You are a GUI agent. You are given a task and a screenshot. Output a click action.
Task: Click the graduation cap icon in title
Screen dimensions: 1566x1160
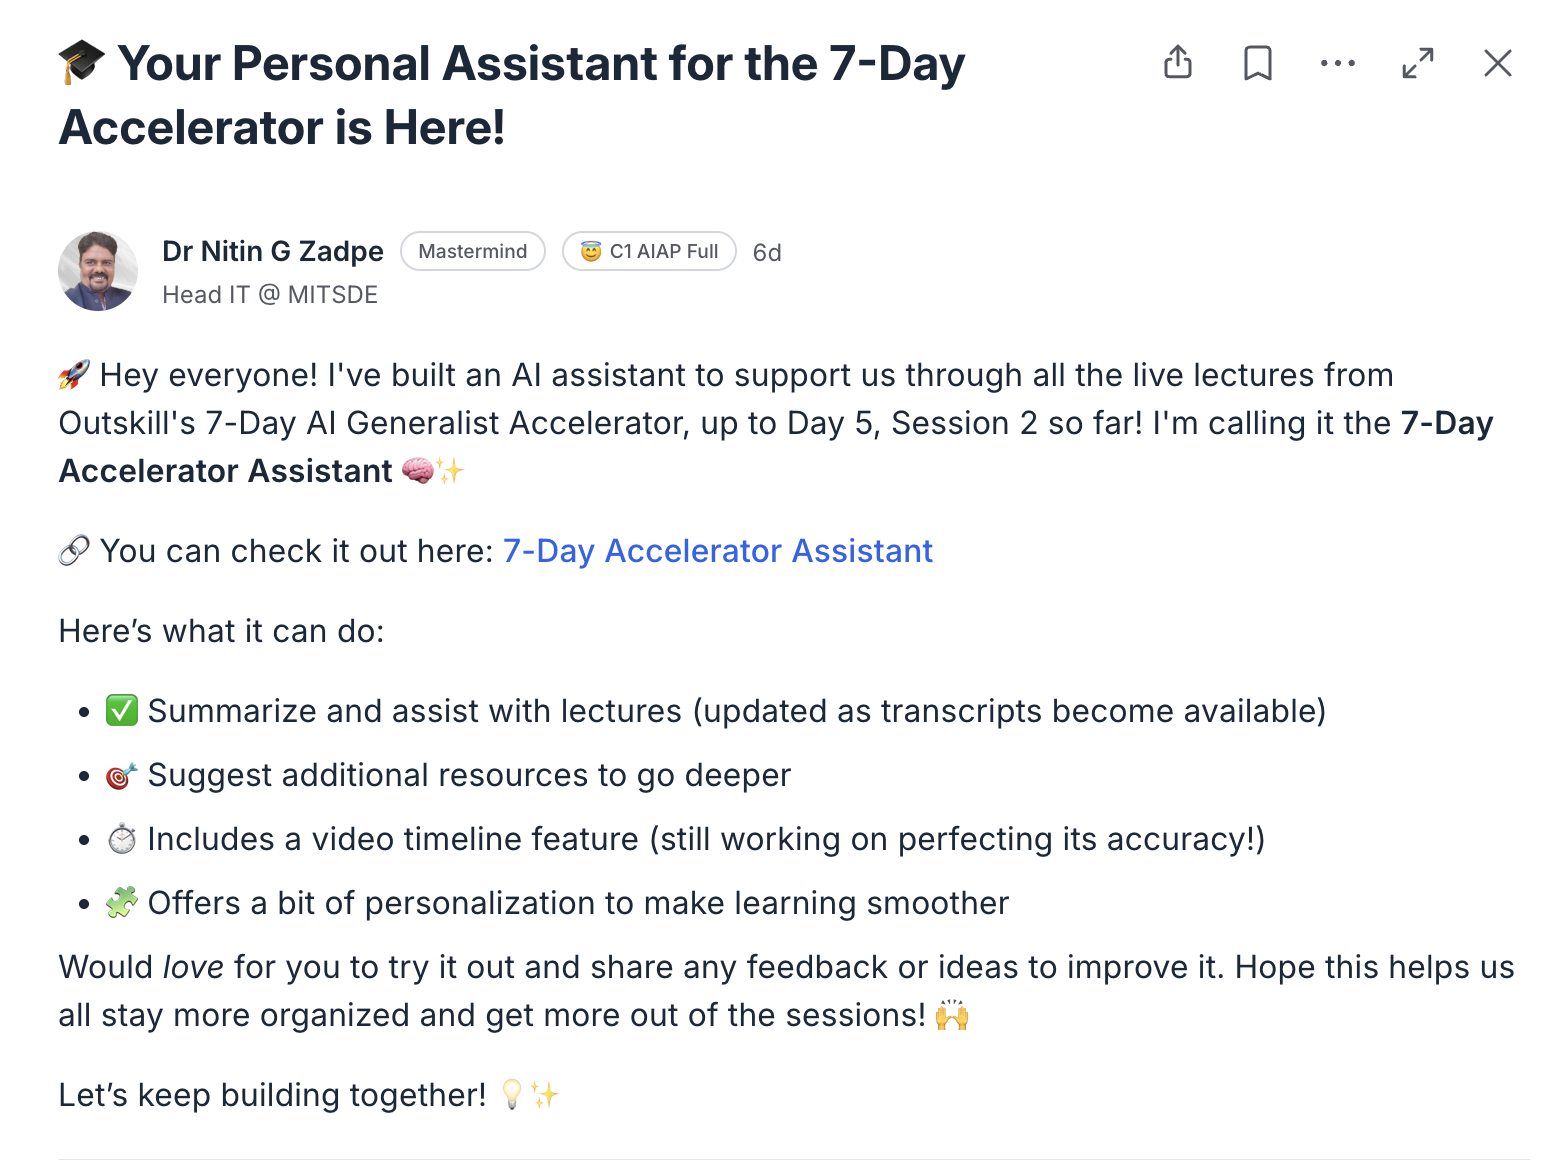click(81, 62)
